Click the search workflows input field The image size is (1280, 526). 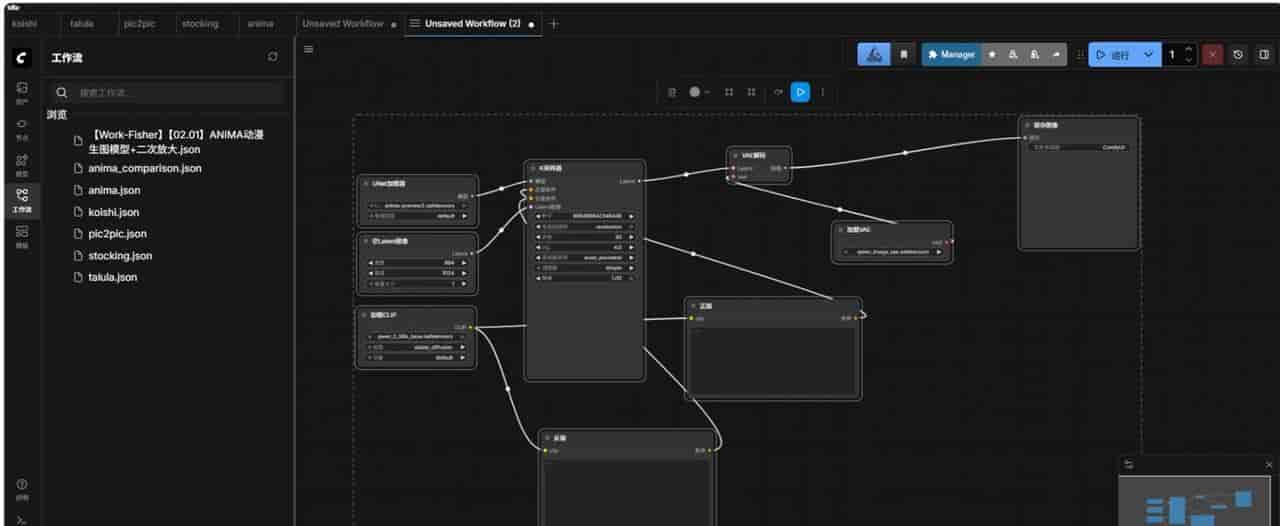(x=166, y=93)
